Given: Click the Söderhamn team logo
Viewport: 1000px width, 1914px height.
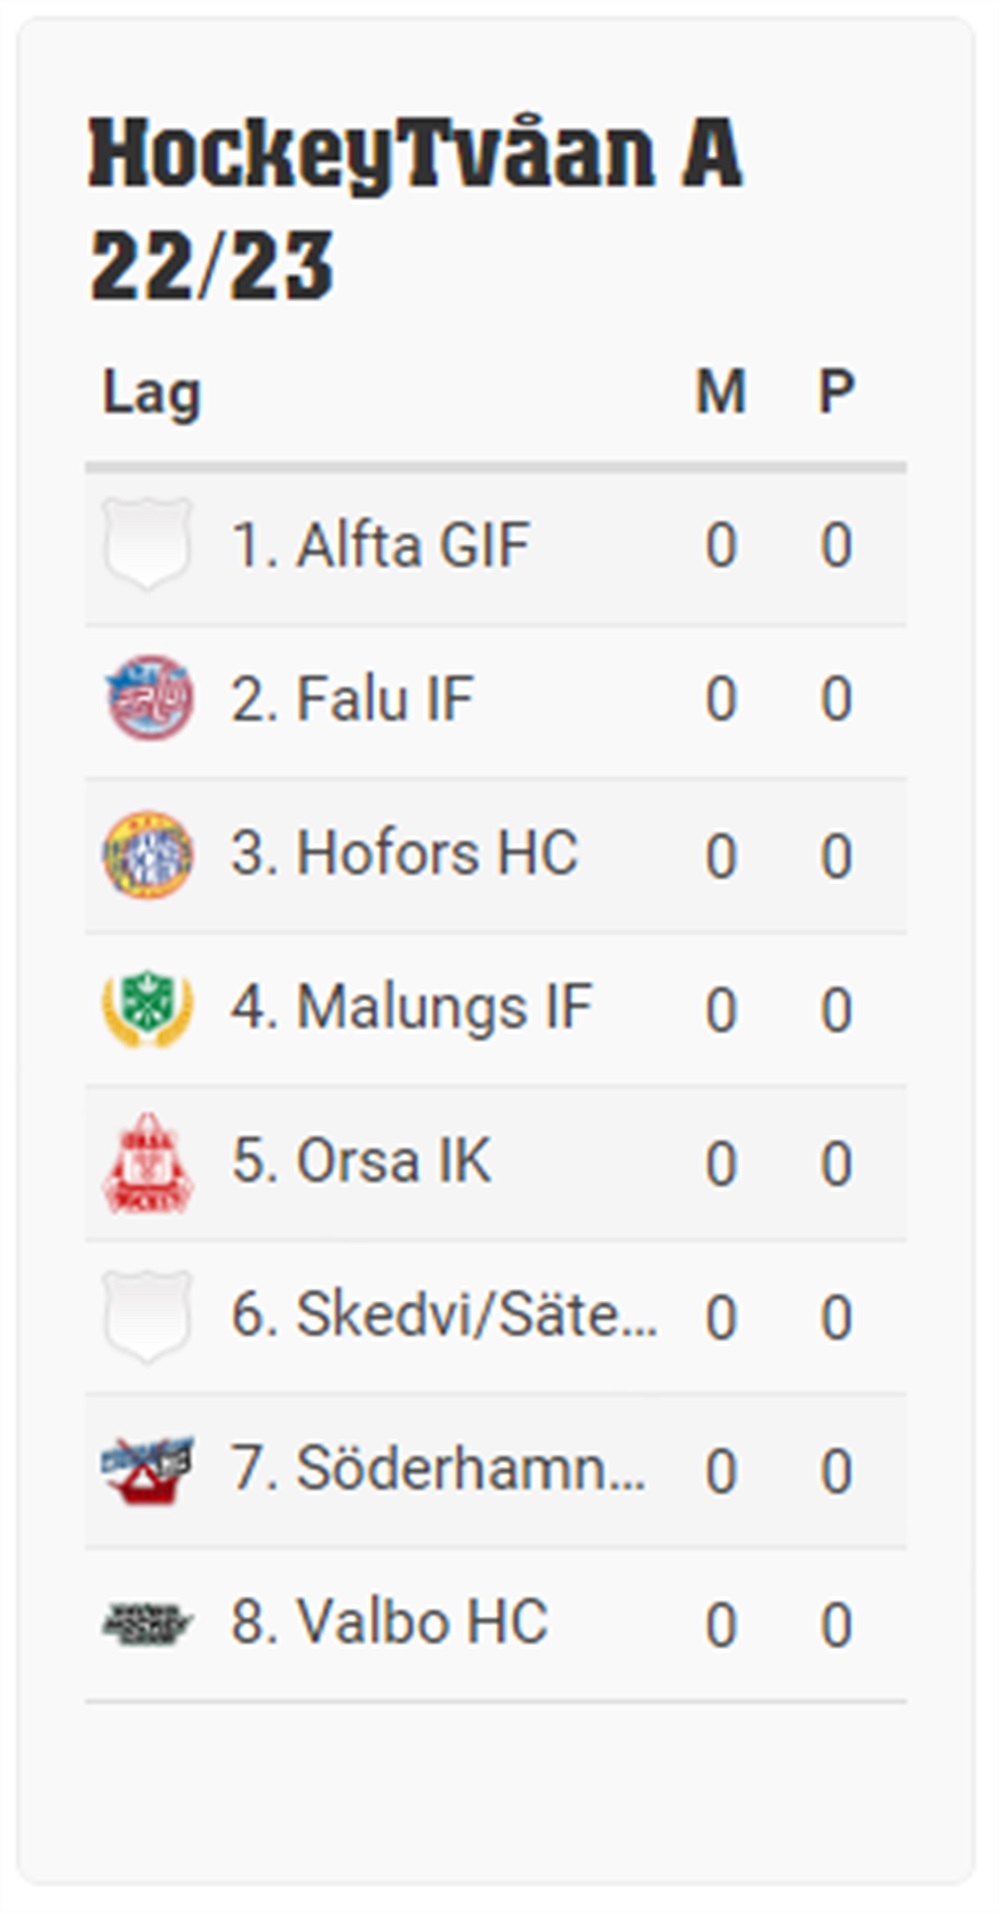Looking at the screenshot, I should coord(148,1470).
